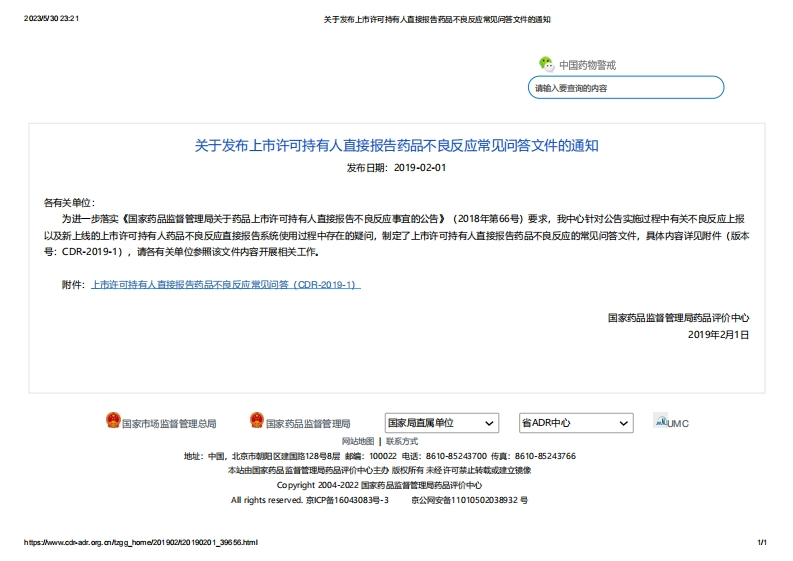Expand the 省ADR中心 dropdown

coord(576,423)
